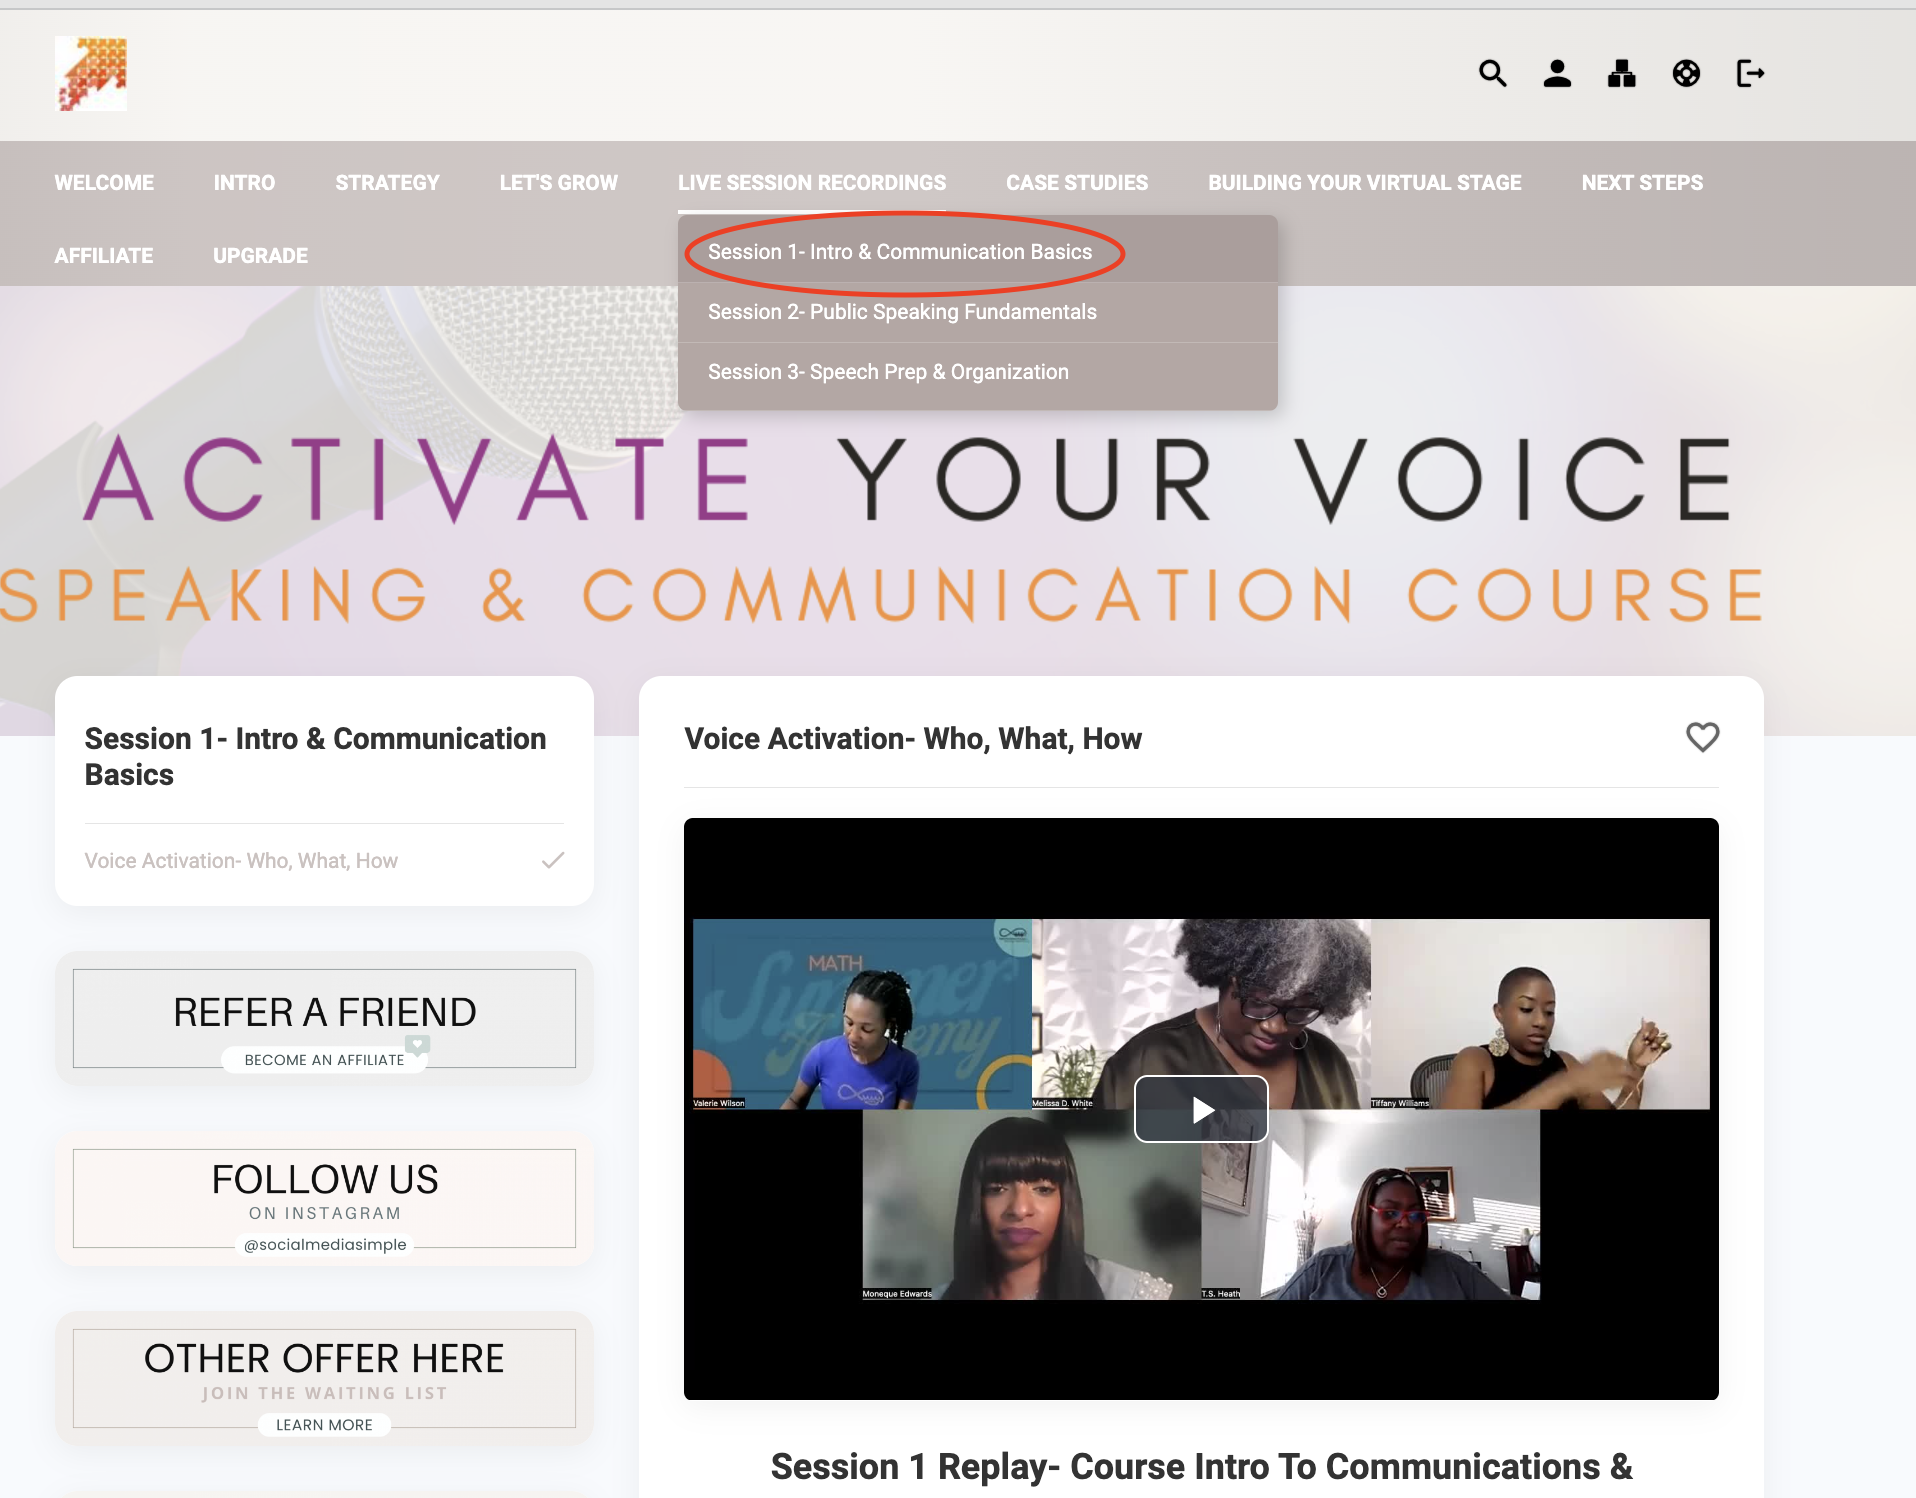Click the logout arrow icon

tap(1750, 73)
